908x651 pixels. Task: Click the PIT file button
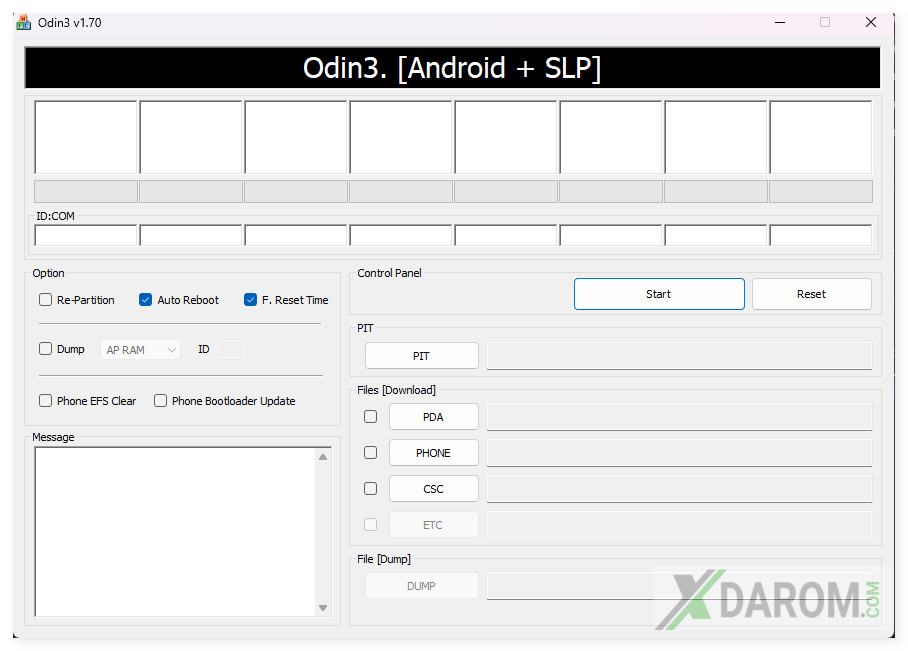pos(421,356)
